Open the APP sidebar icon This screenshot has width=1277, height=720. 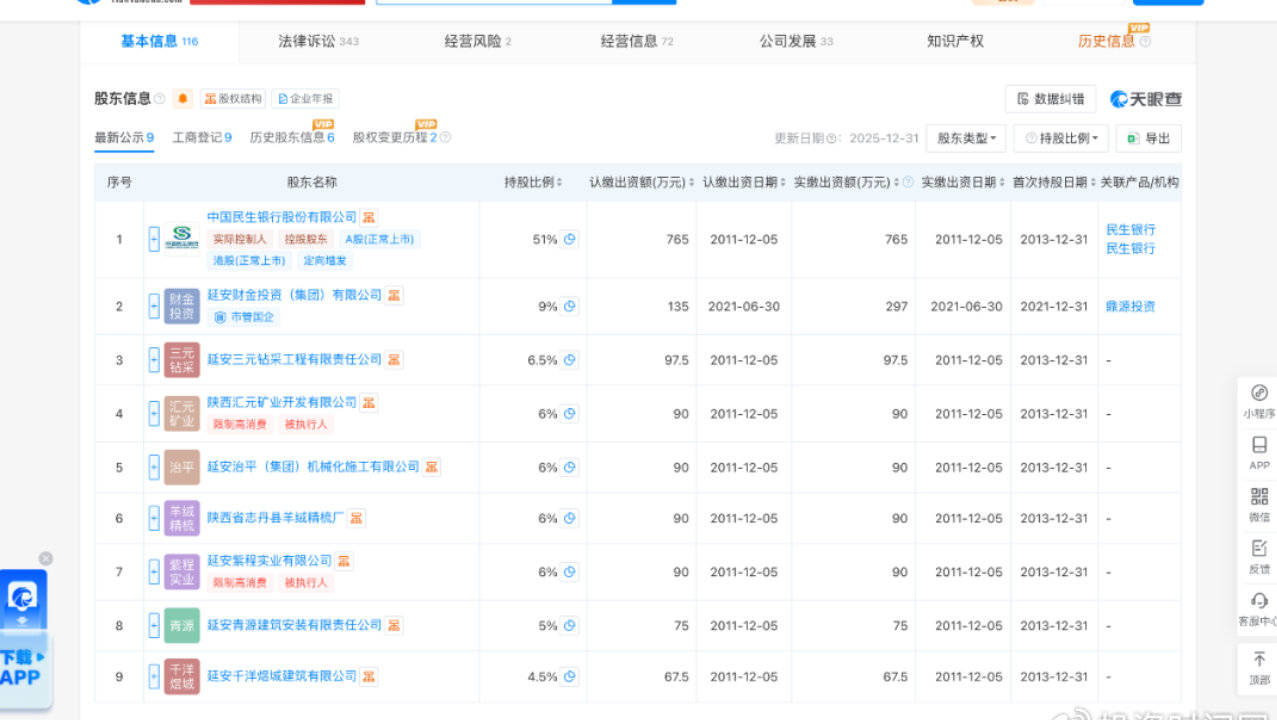coord(1259,453)
